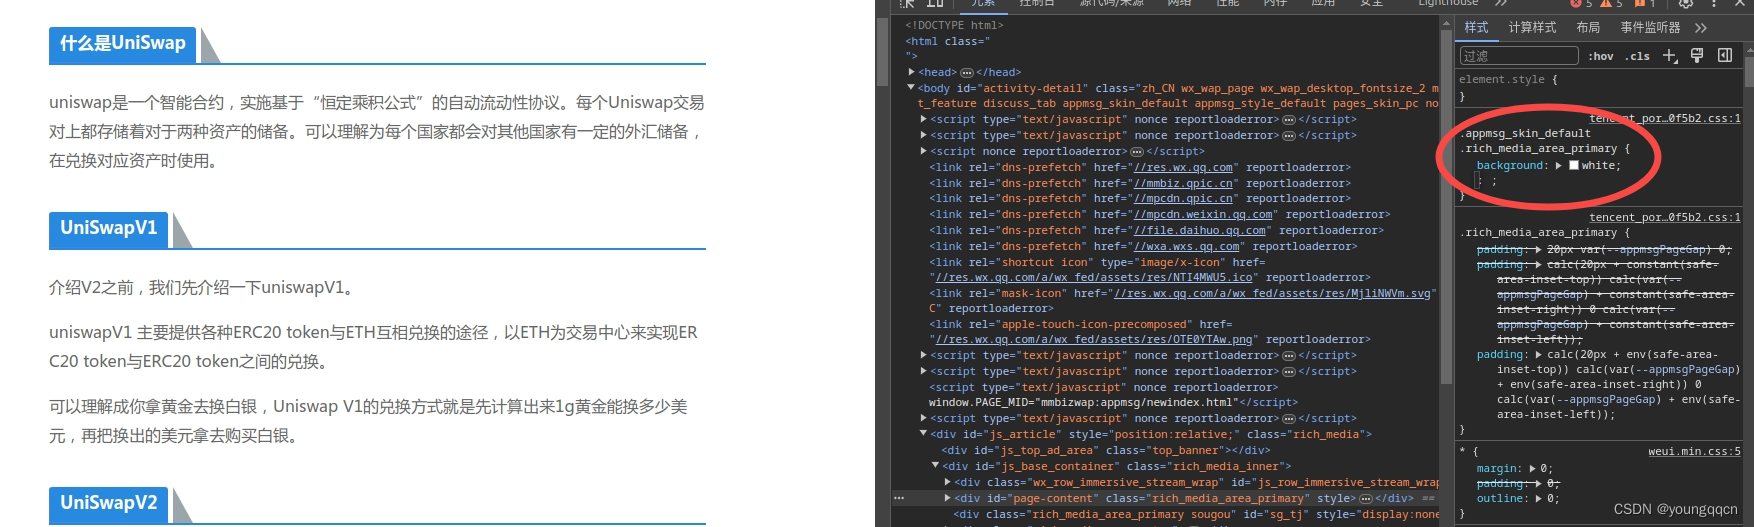Viewport: 1754px width, 527px height.
Task: Collapse the body activity-detail node
Action: click(x=911, y=88)
